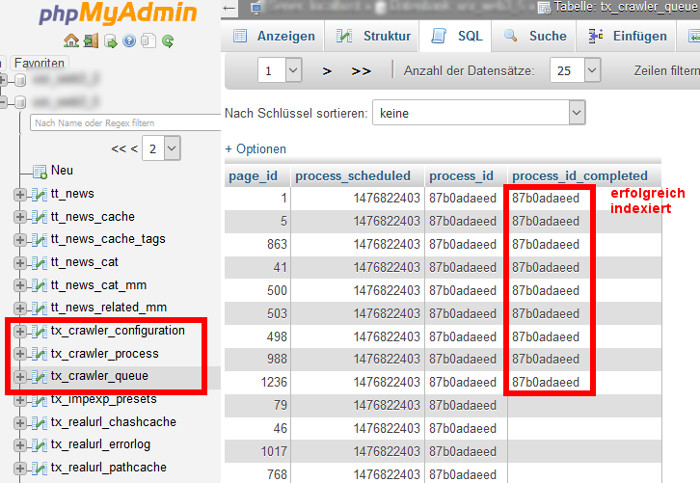Open the page number dropdown in sidebar
This screenshot has height=483, width=700.
click(162, 148)
